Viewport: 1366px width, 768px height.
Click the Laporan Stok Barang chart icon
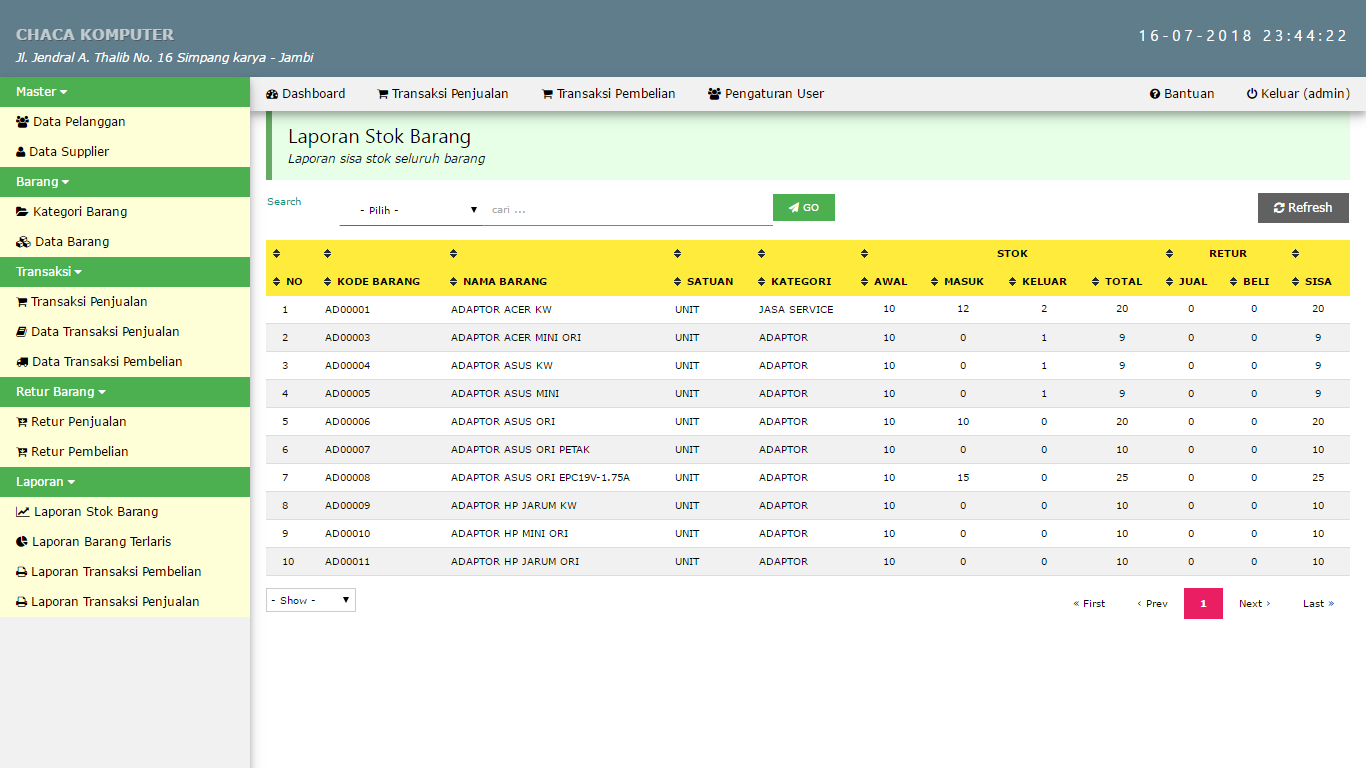pos(23,512)
